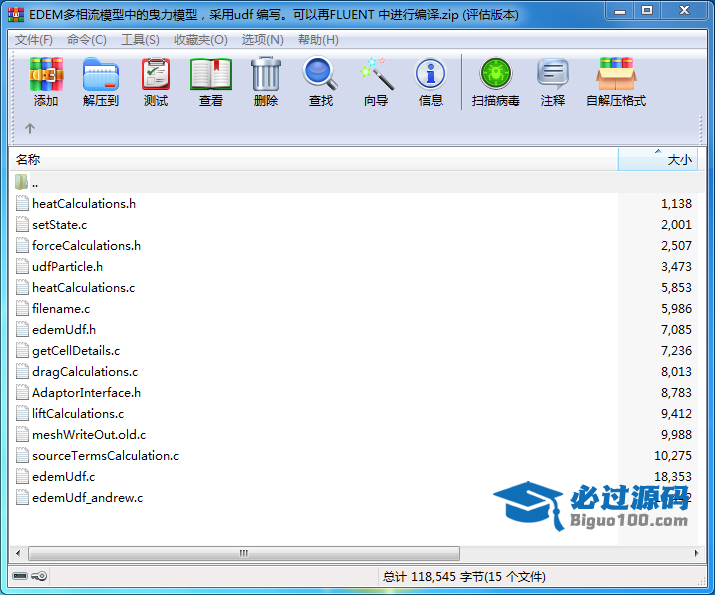Click the Extract To (解压到) icon
This screenshot has height=595, width=715.
point(100,82)
